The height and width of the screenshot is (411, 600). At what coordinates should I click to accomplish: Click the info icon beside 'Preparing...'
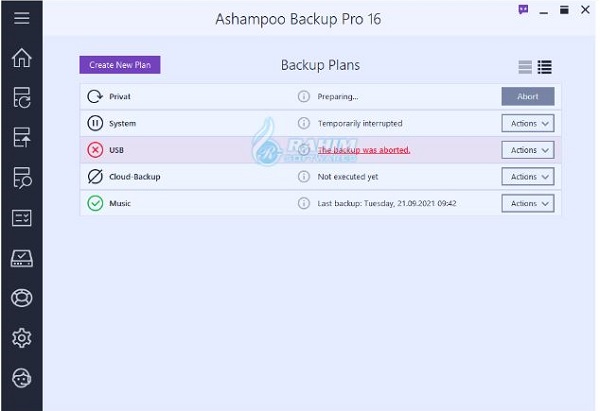tap(303, 97)
